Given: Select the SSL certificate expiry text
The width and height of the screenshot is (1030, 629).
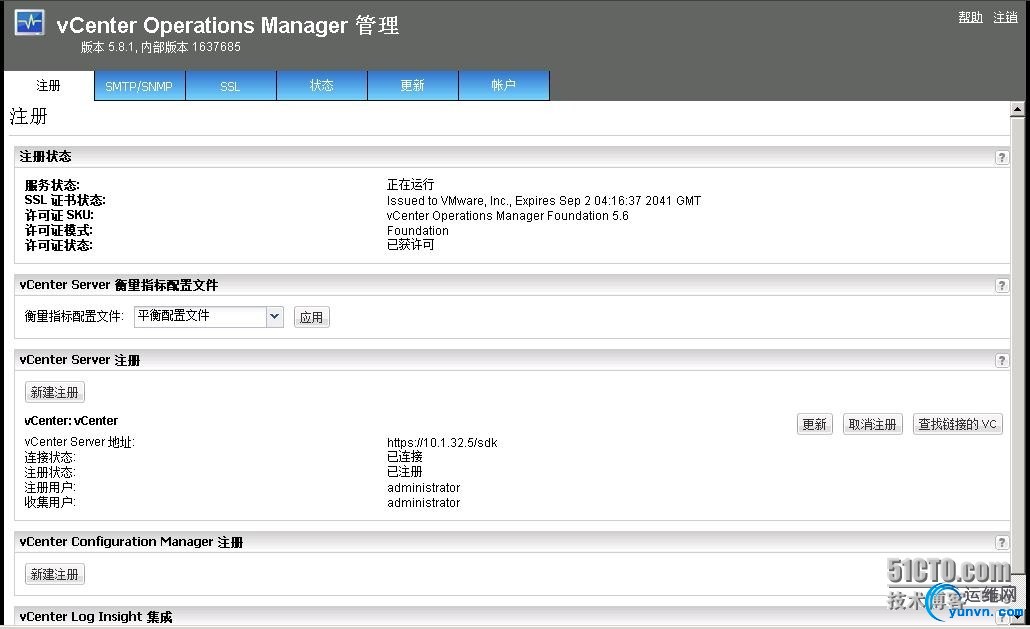Looking at the screenshot, I should tap(544, 201).
